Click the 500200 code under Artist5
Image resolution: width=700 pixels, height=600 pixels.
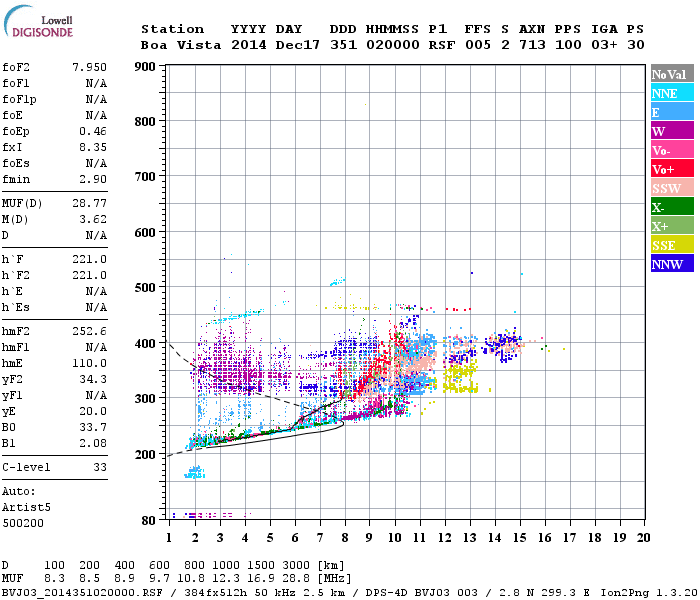(x=23, y=523)
